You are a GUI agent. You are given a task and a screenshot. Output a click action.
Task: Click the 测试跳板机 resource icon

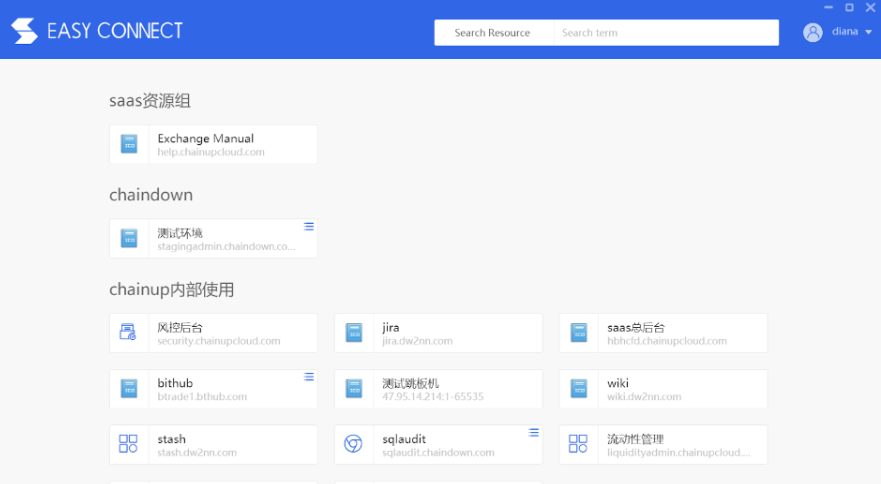tap(354, 388)
